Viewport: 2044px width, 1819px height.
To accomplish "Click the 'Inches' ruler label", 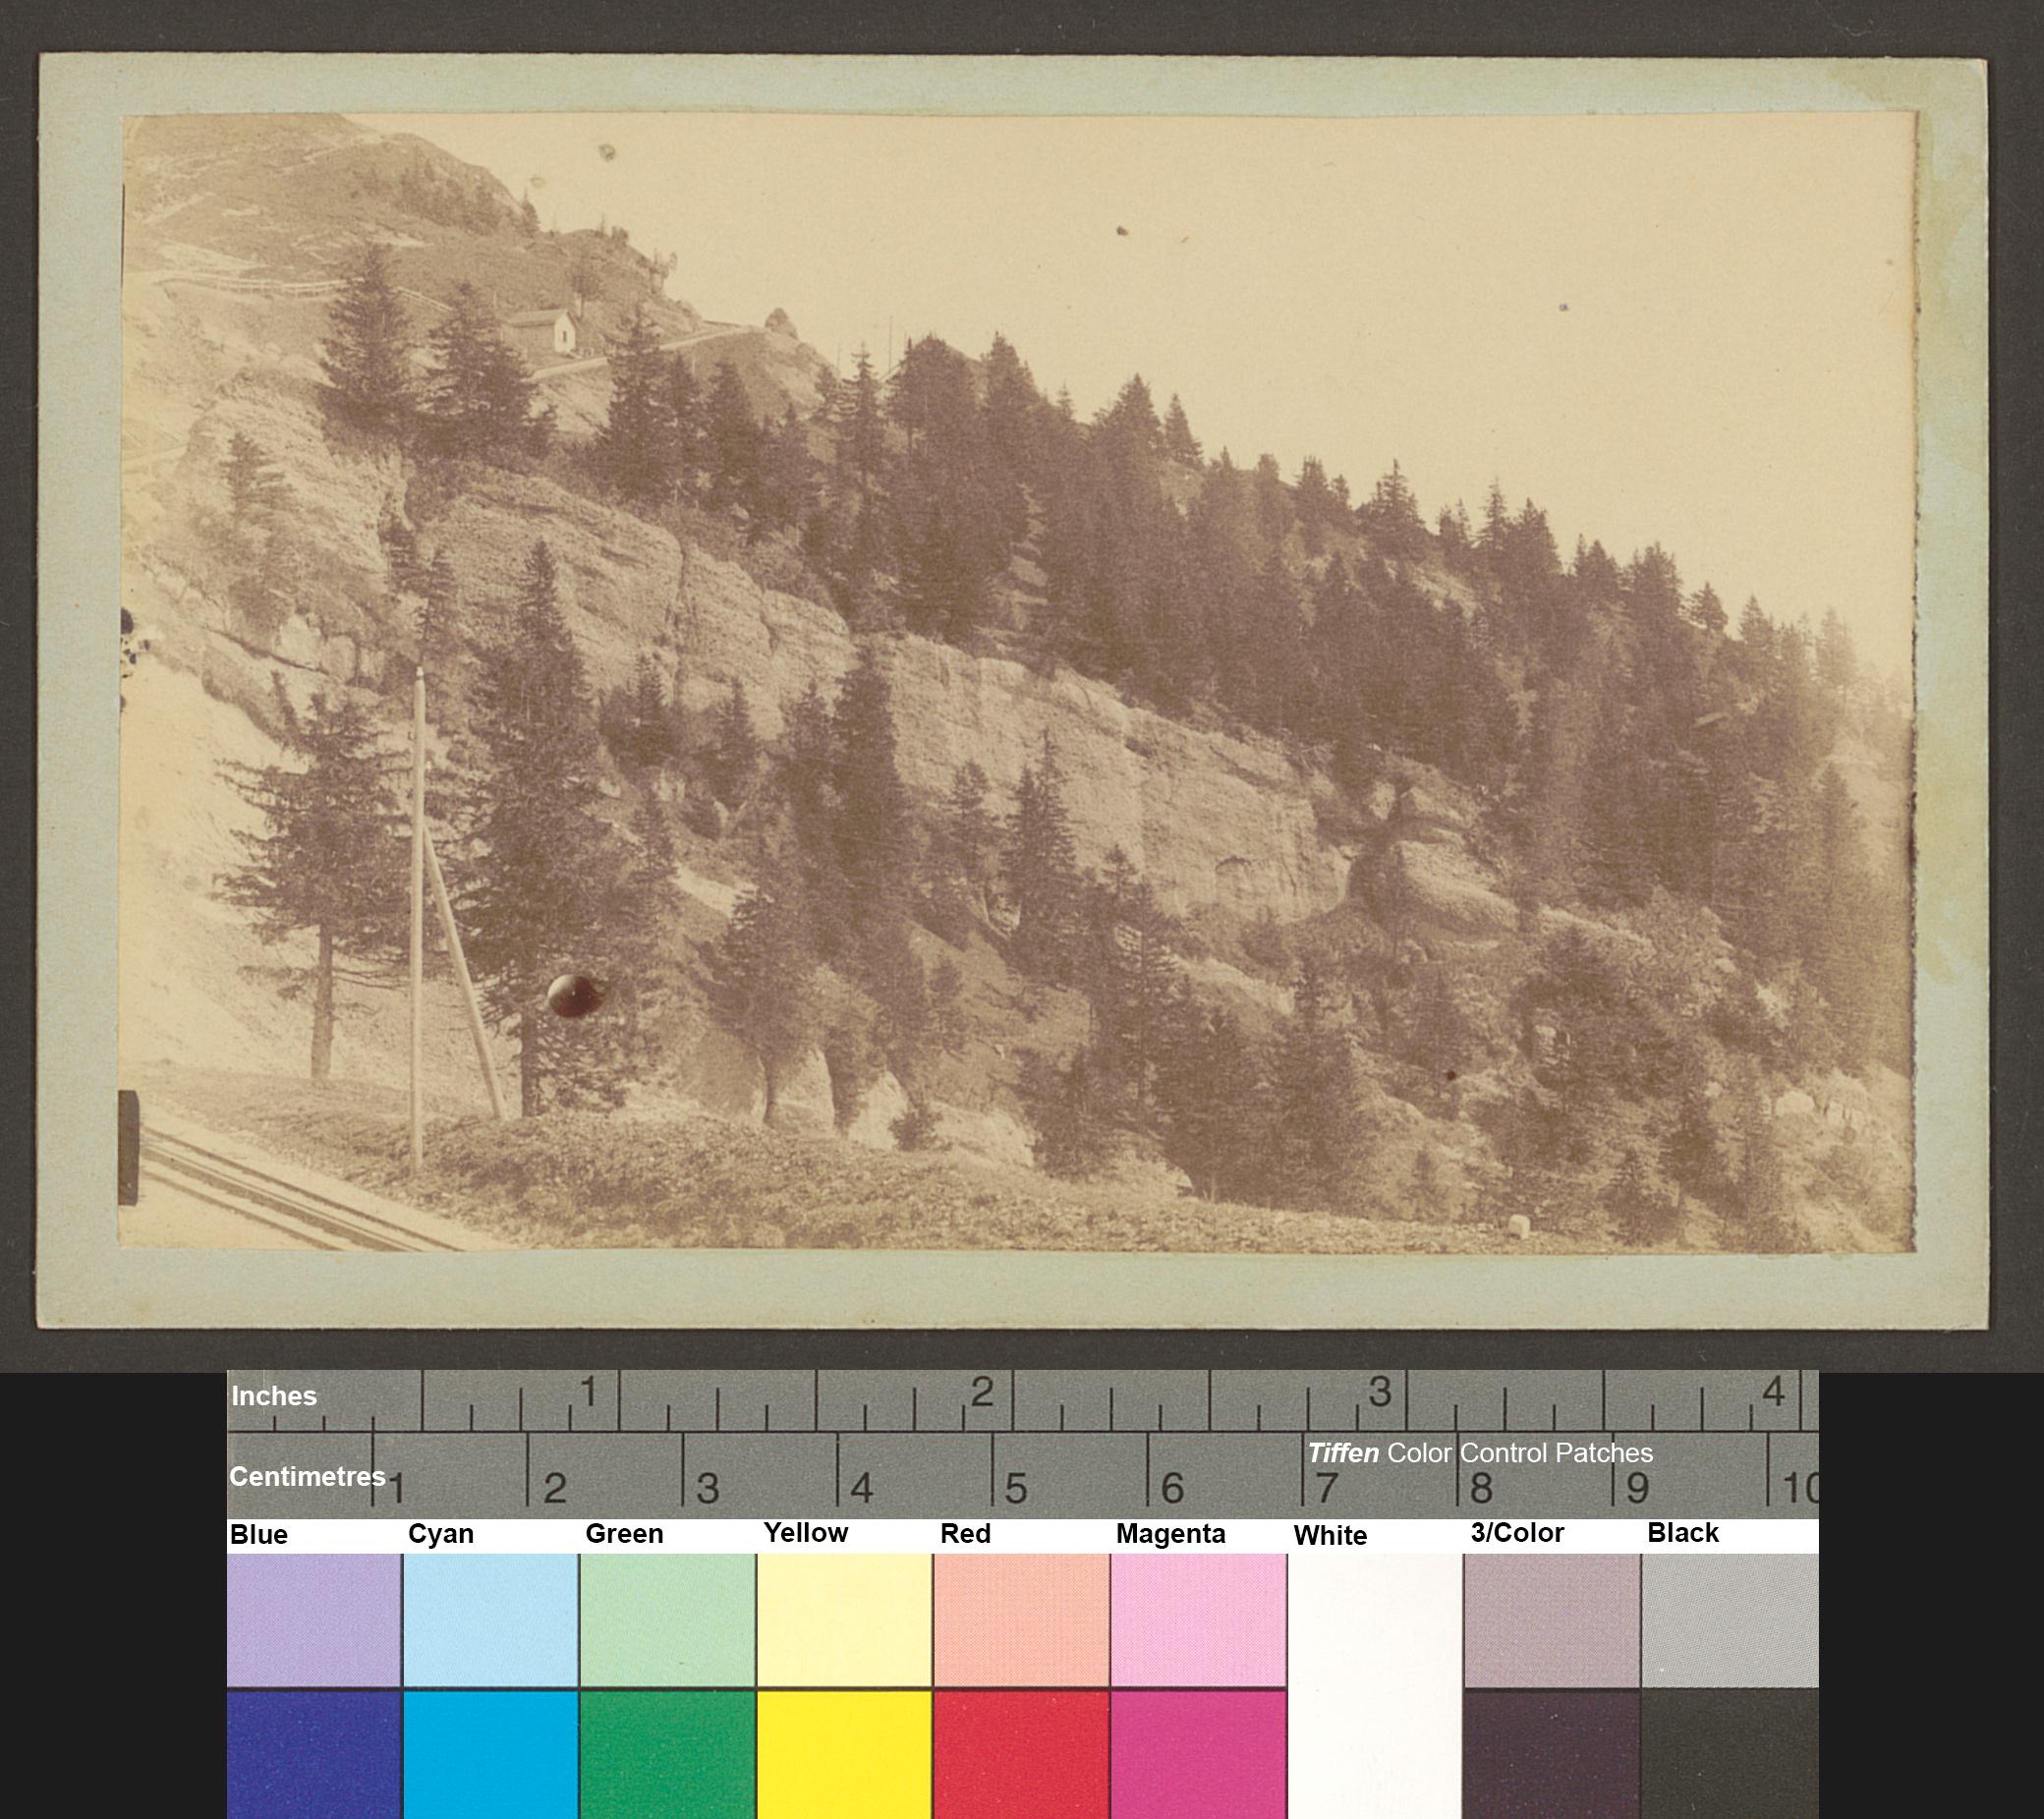I will click(273, 1396).
